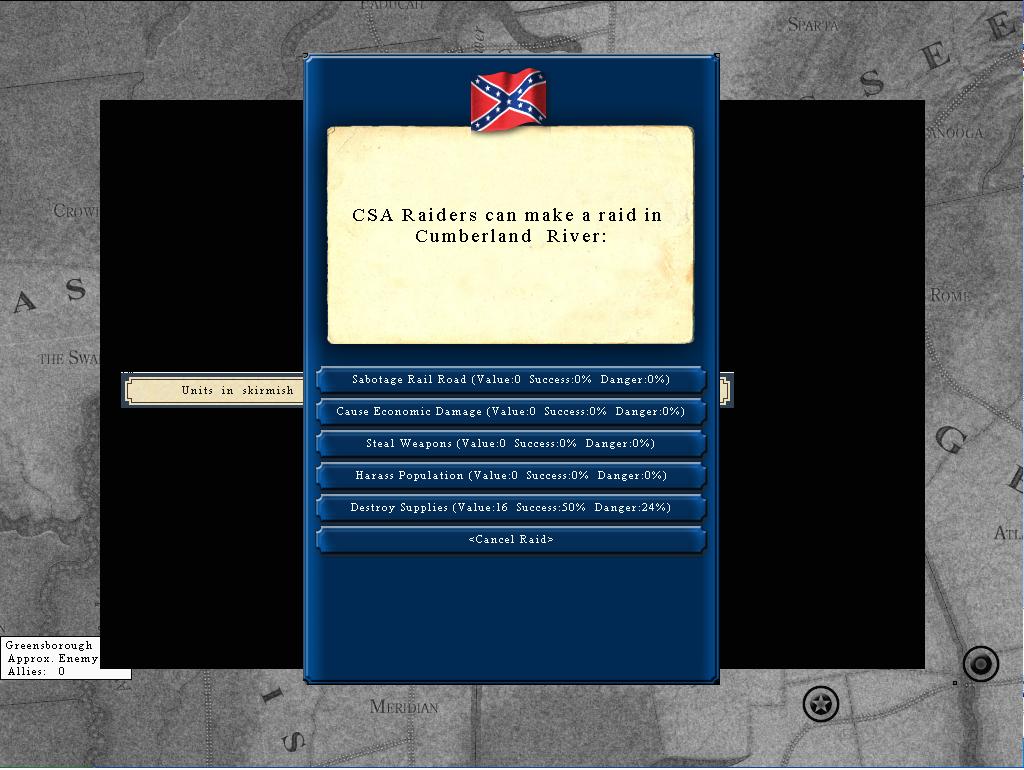This screenshot has height=770, width=1024.
Task: Click the Cancel Raid button
Action: point(511,539)
